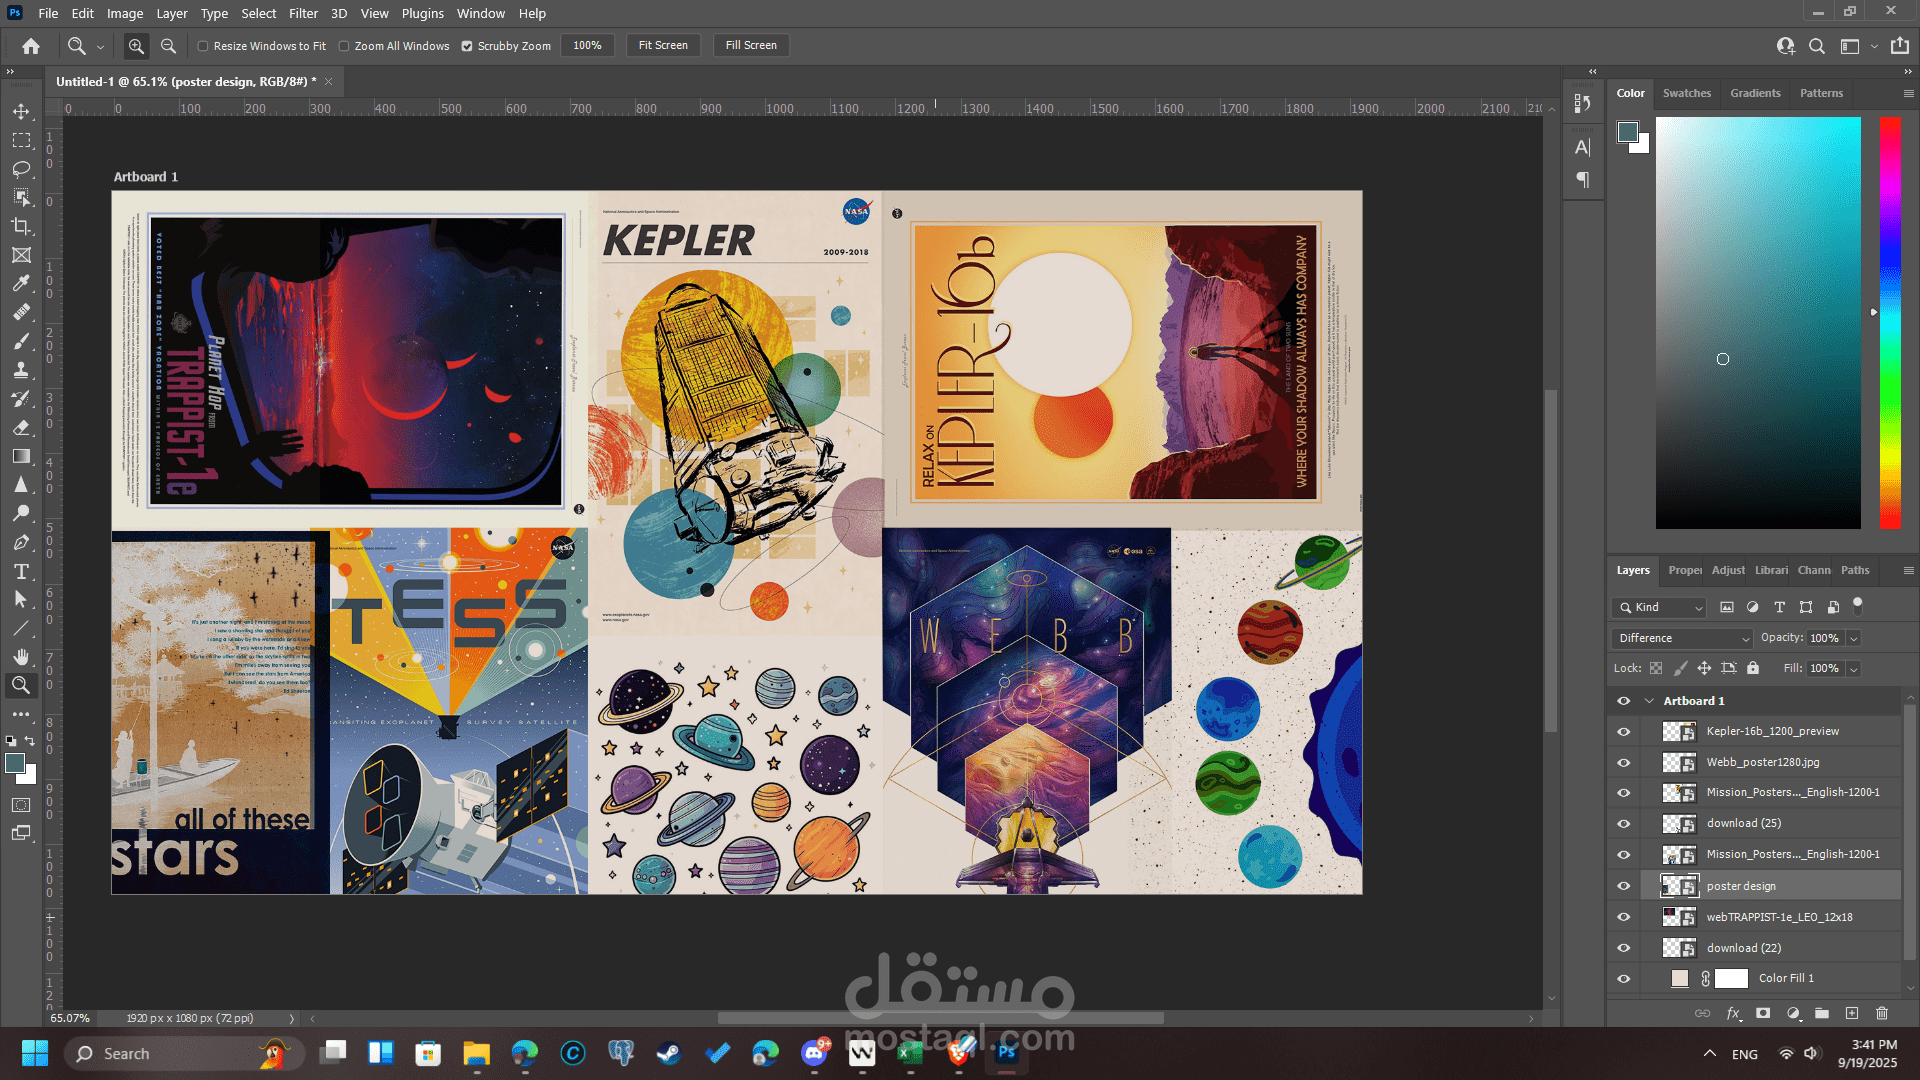Select the Move tool
1920x1080 pixels.
click(x=21, y=111)
